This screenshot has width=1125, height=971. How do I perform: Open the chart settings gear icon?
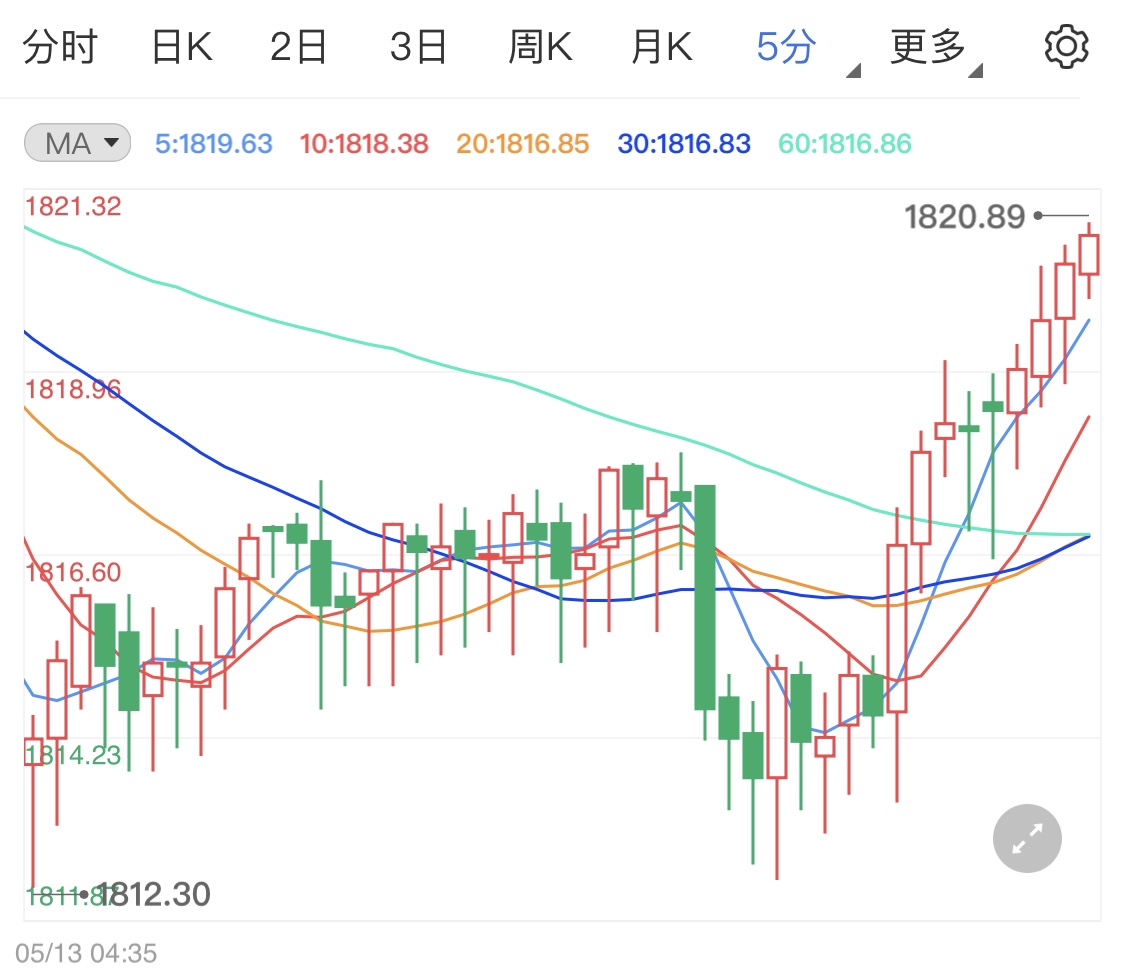coord(1066,47)
